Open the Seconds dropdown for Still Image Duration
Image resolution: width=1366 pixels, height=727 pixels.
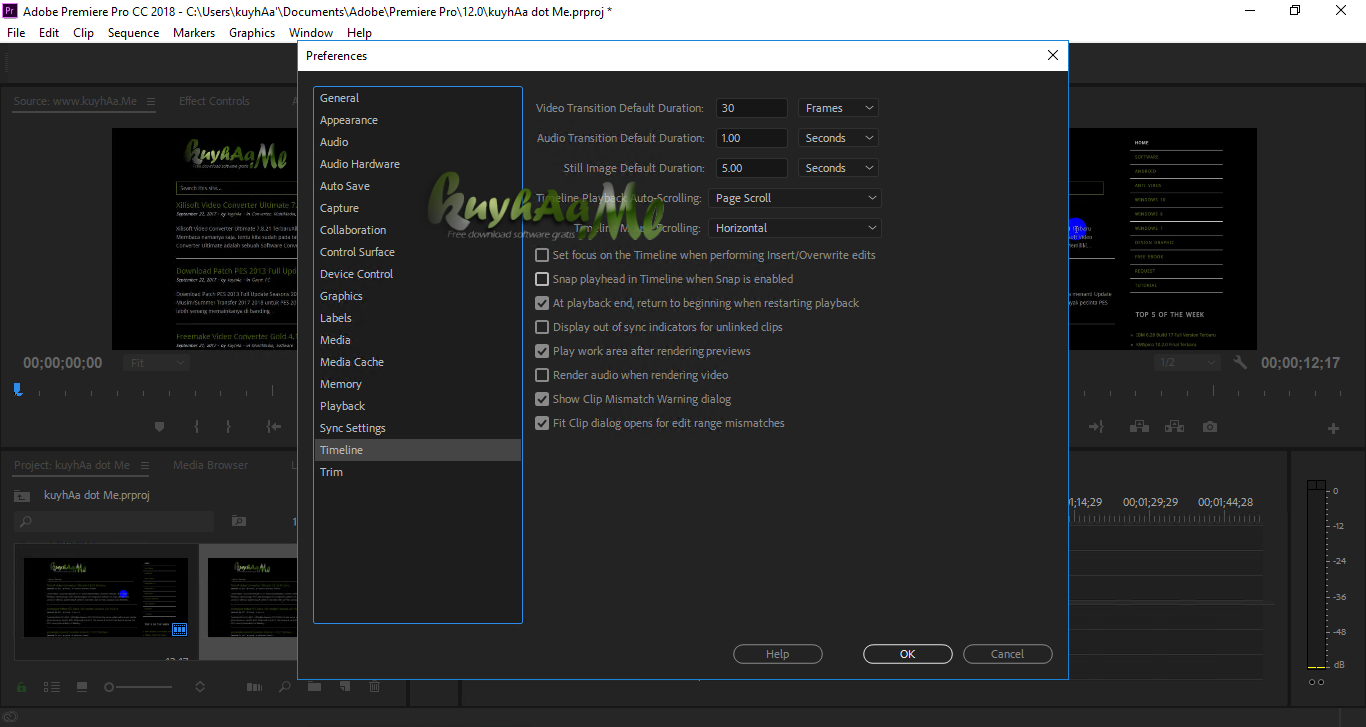tap(838, 168)
